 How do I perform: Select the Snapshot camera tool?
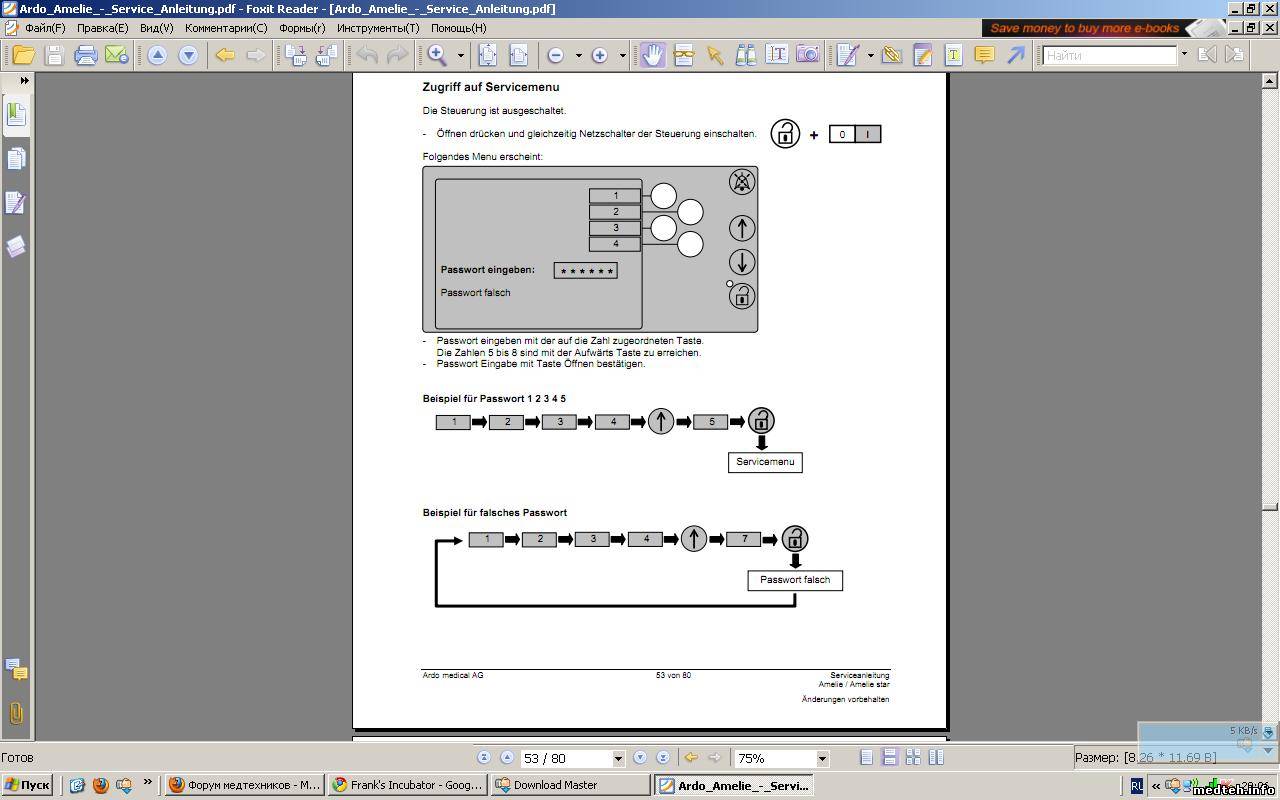(807, 55)
